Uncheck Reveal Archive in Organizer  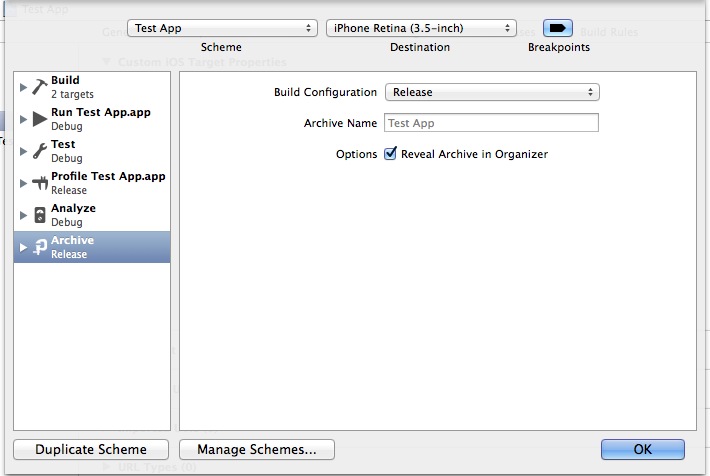coord(390,154)
